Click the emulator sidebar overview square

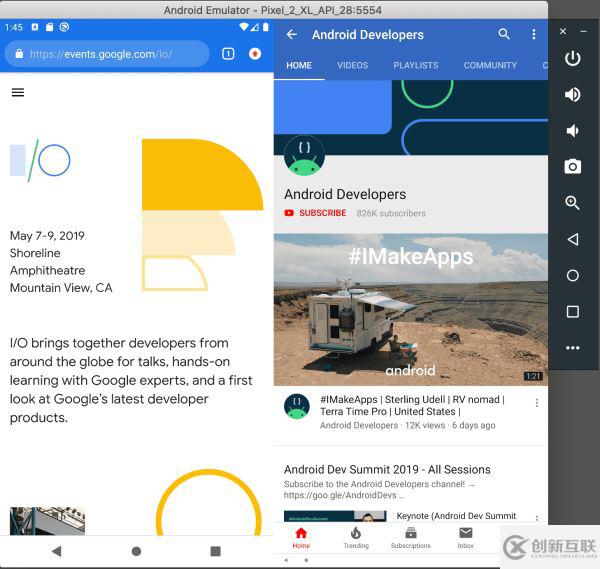click(572, 311)
